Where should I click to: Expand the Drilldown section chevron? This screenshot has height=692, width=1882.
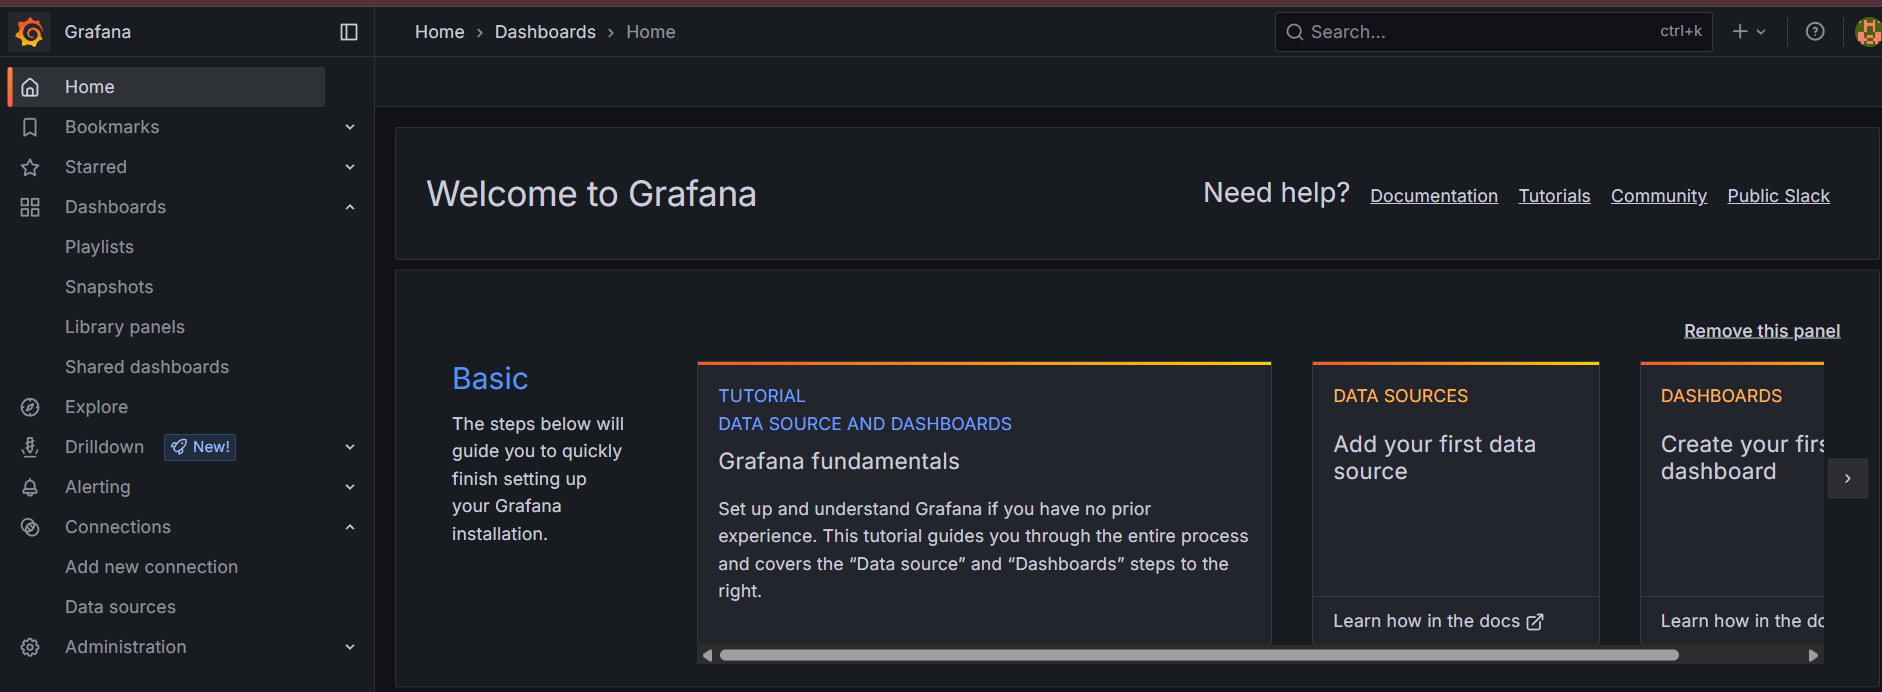pyautogui.click(x=350, y=447)
